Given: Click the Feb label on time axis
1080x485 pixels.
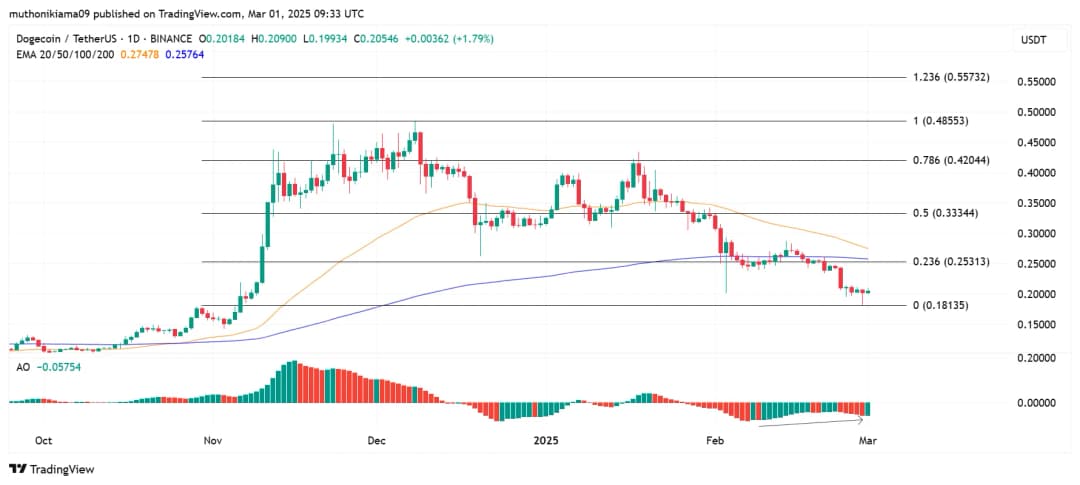Looking at the screenshot, I should 714,440.
